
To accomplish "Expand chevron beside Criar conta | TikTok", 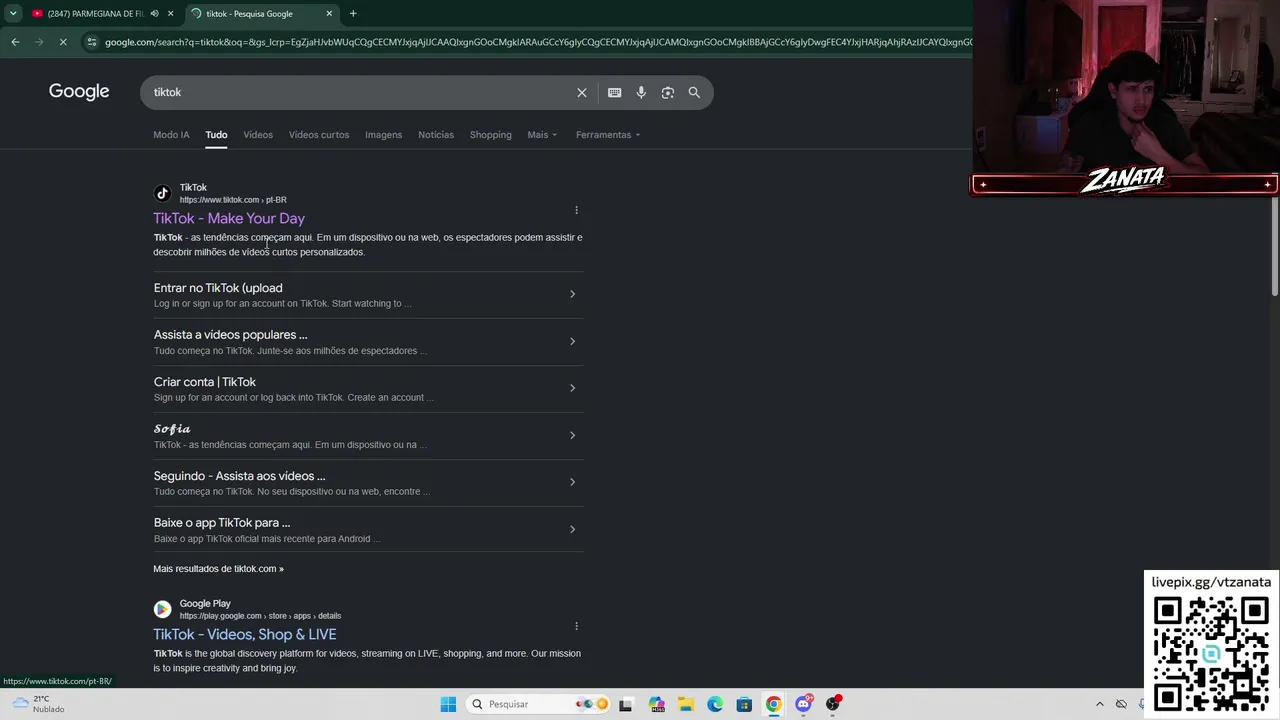I will pos(572,388).
